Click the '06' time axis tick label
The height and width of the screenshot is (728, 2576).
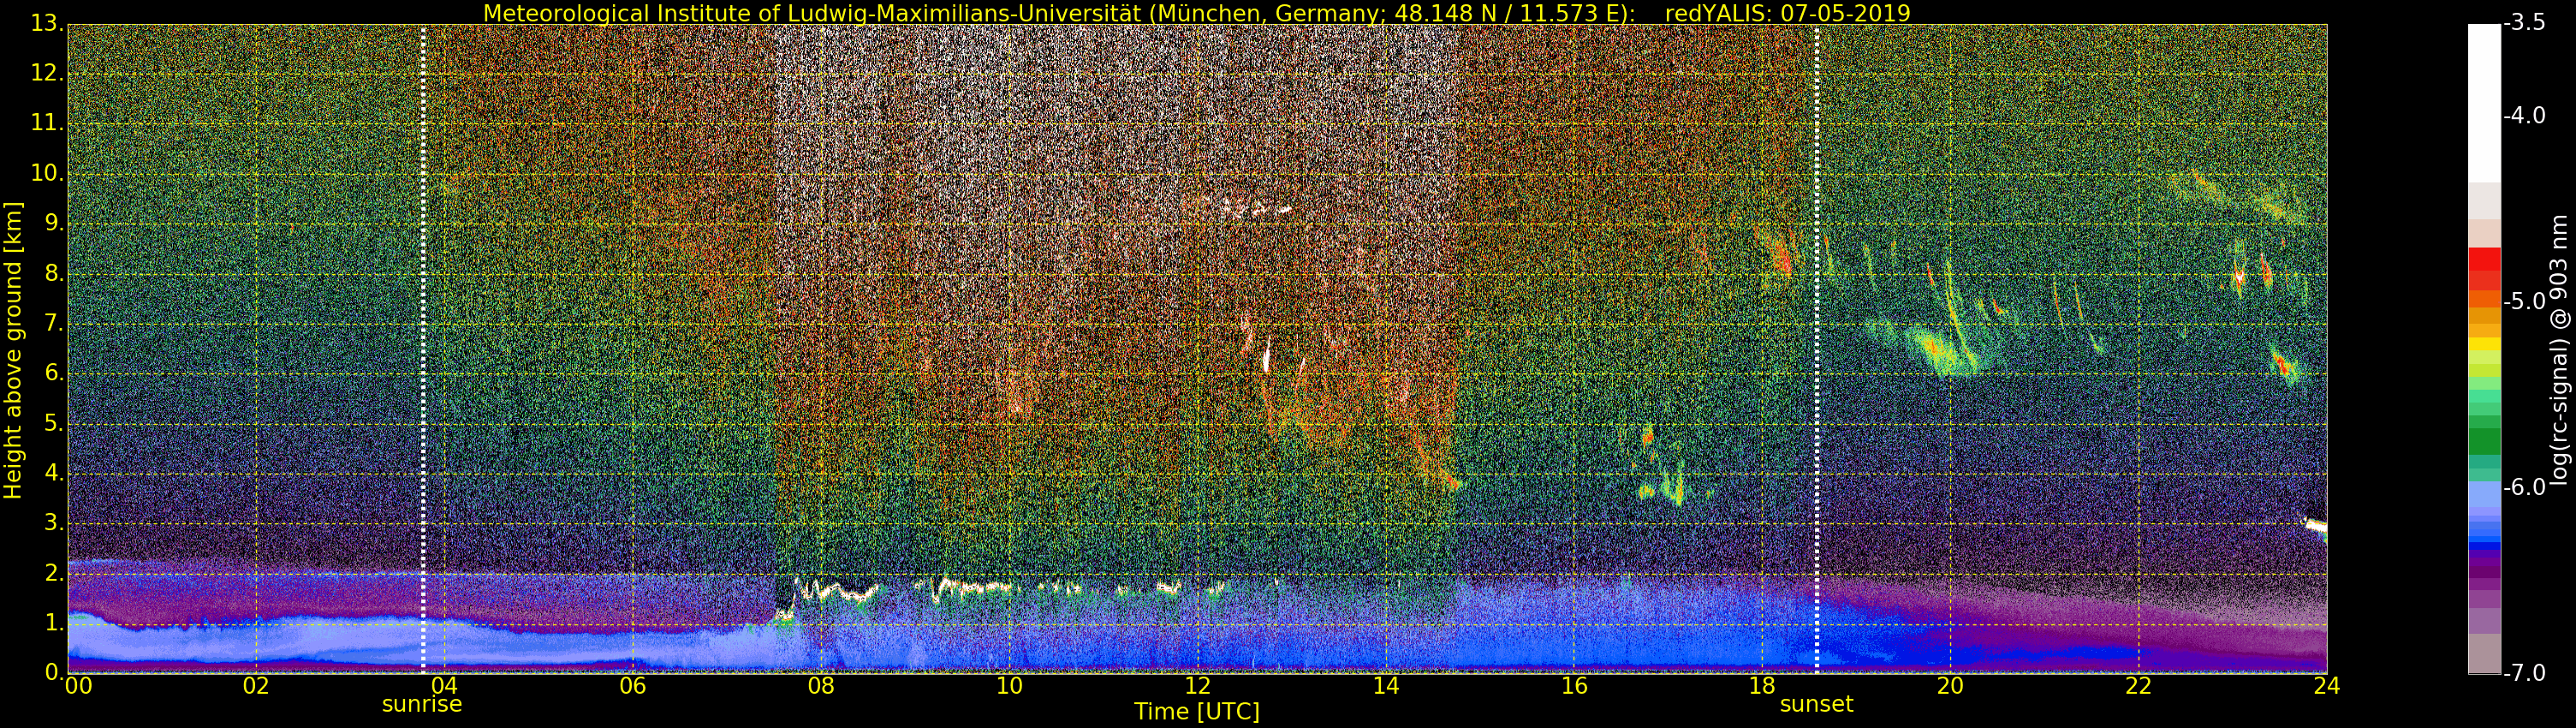632,686
